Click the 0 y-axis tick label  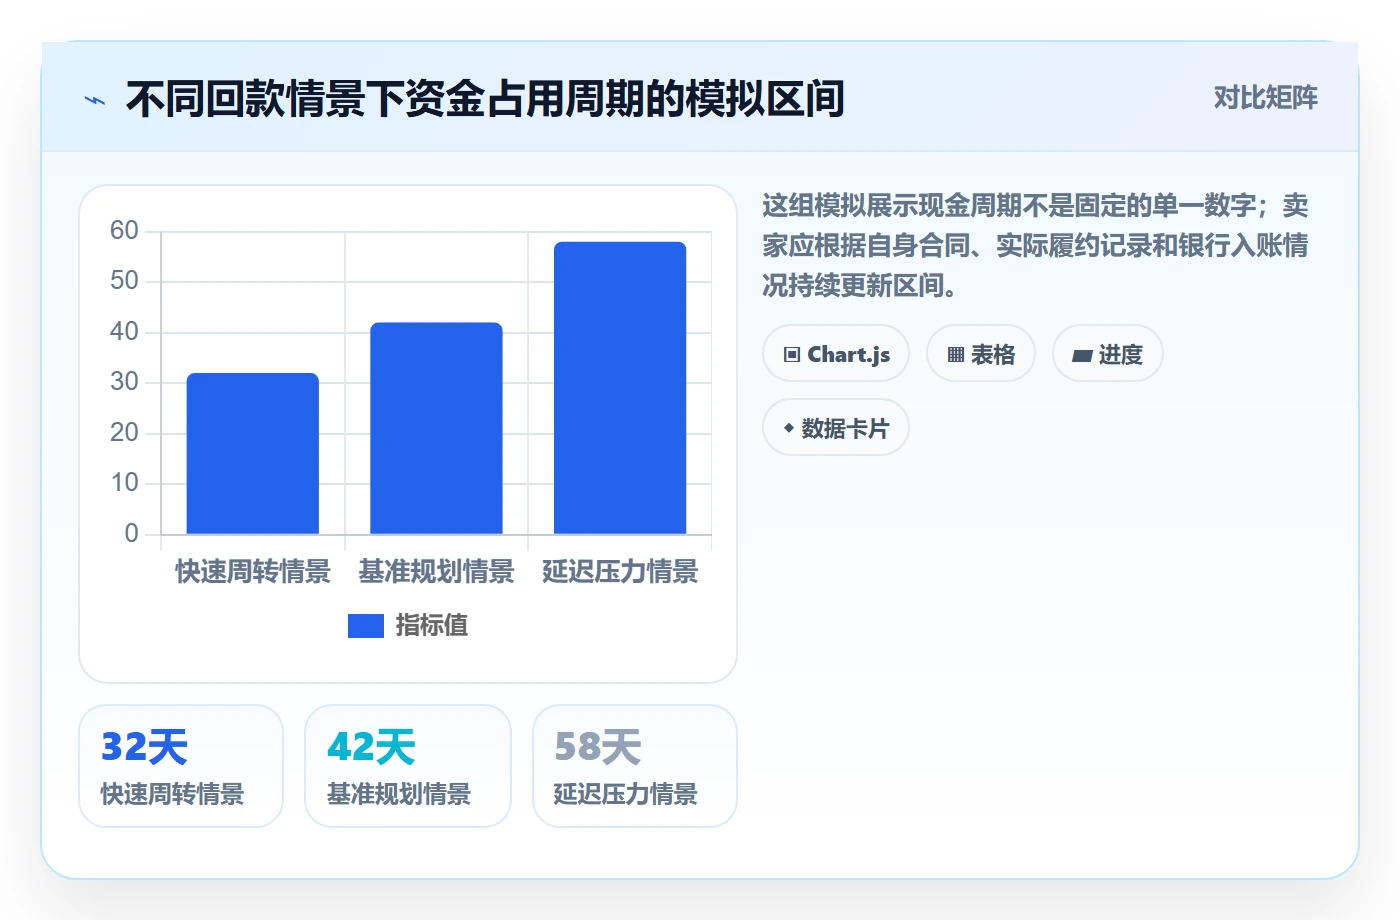(131, 534)
